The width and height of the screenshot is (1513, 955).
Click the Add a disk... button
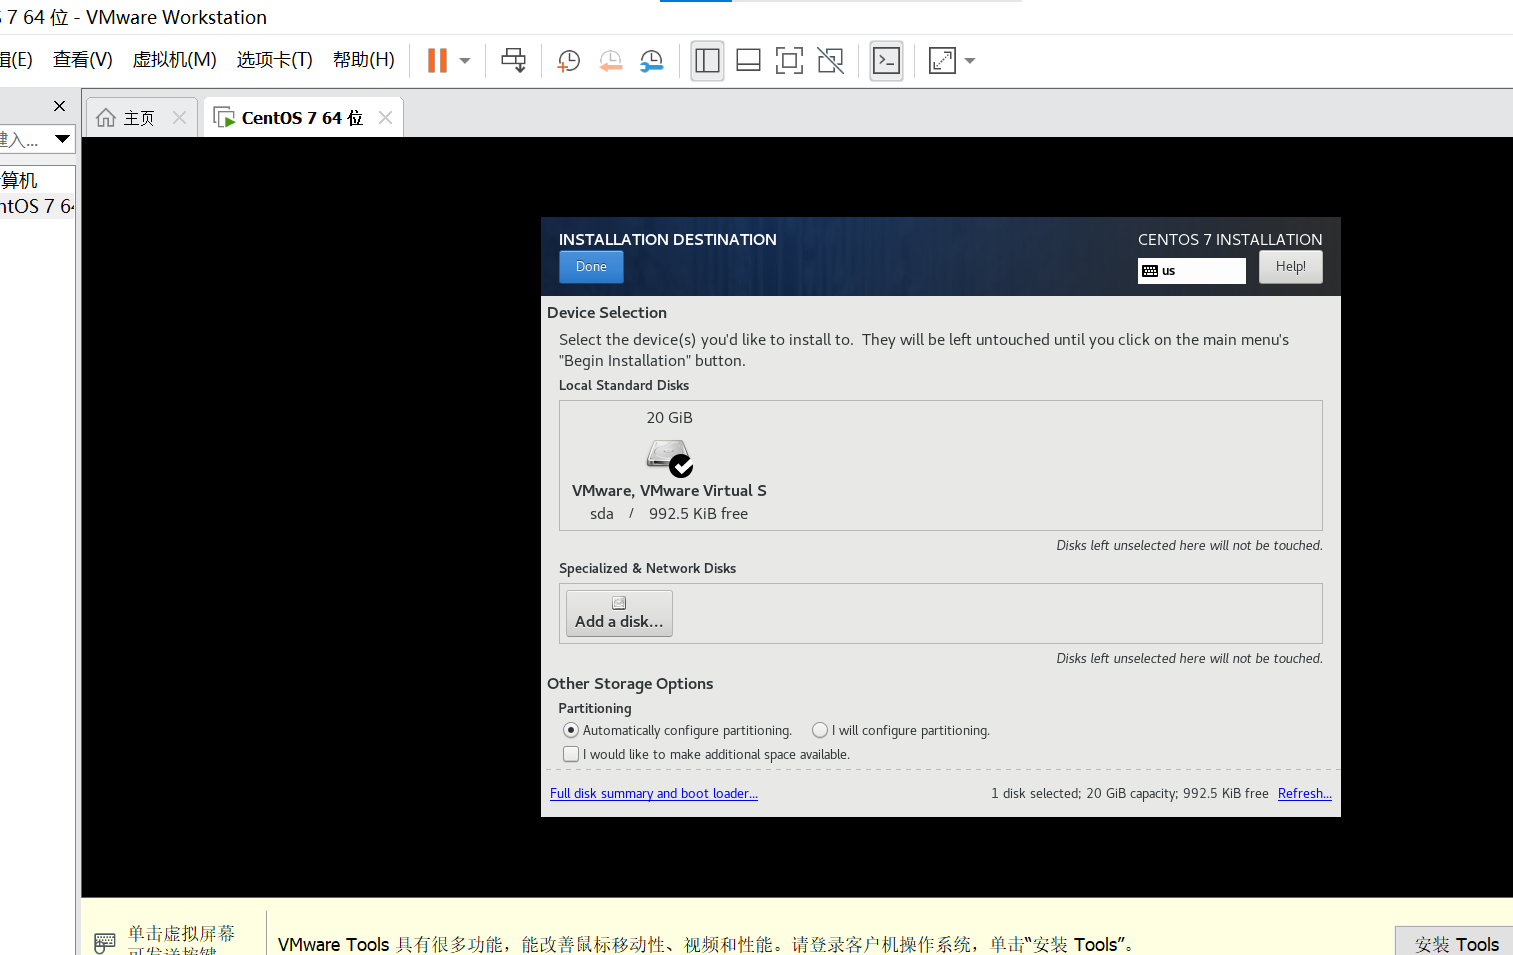tap(619, 613)
